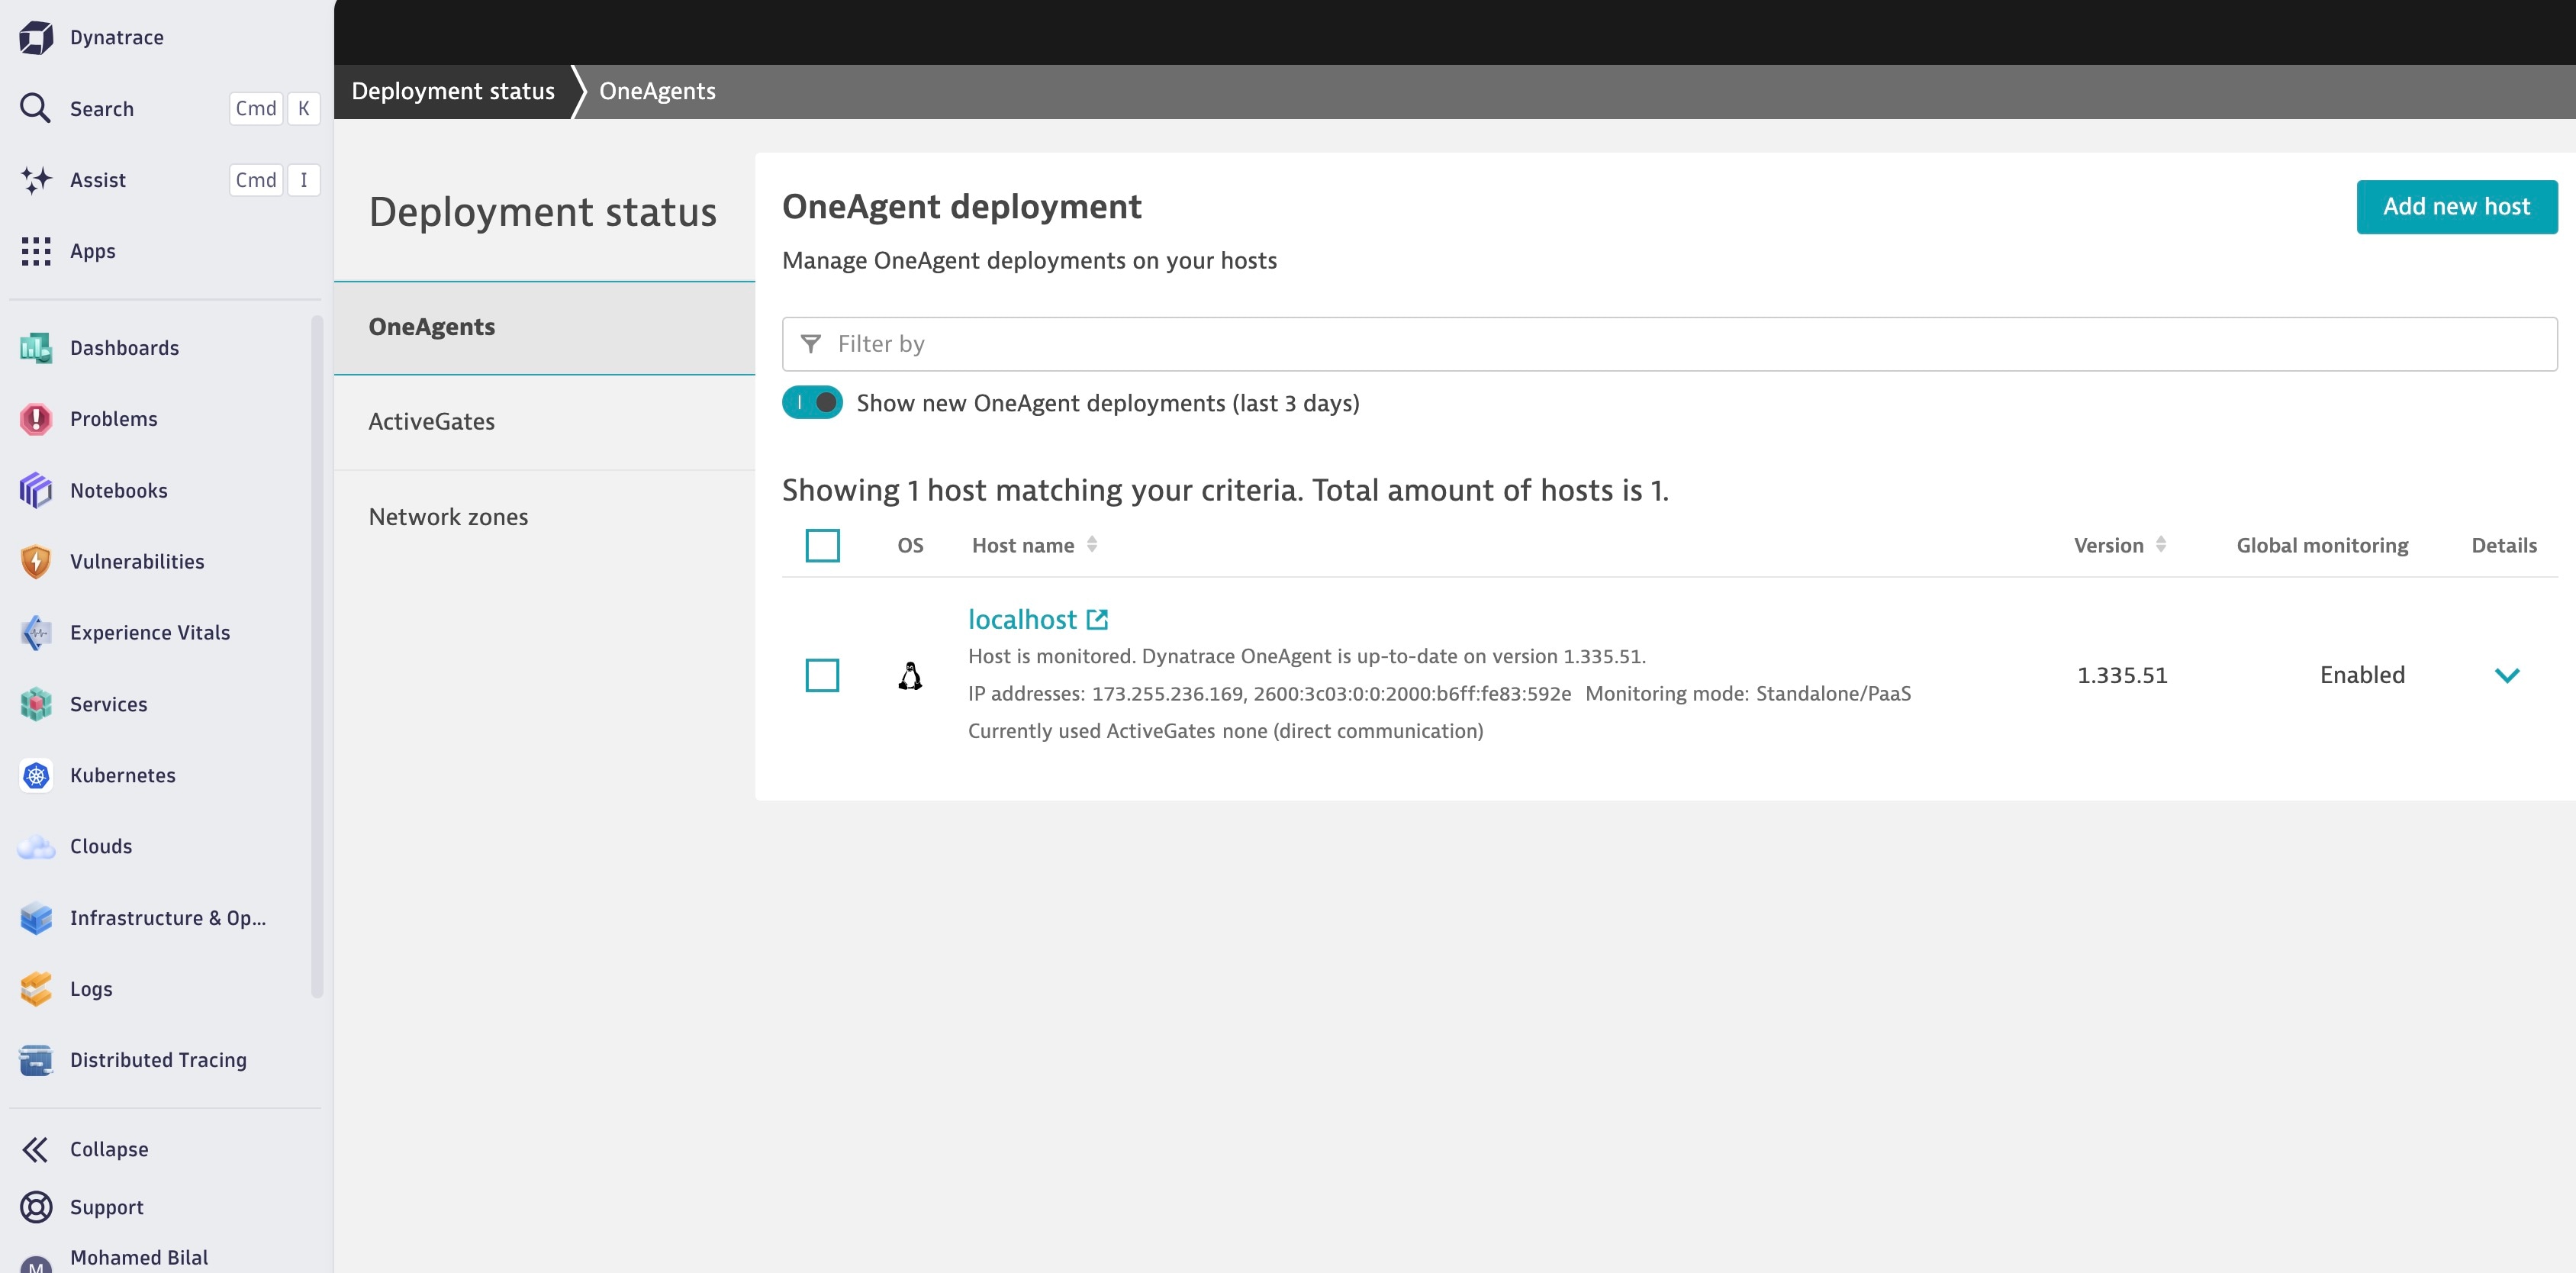Viewport: 2576px width, 1273px height.
Task: Open the Assist feature
Action: (36, 180)
